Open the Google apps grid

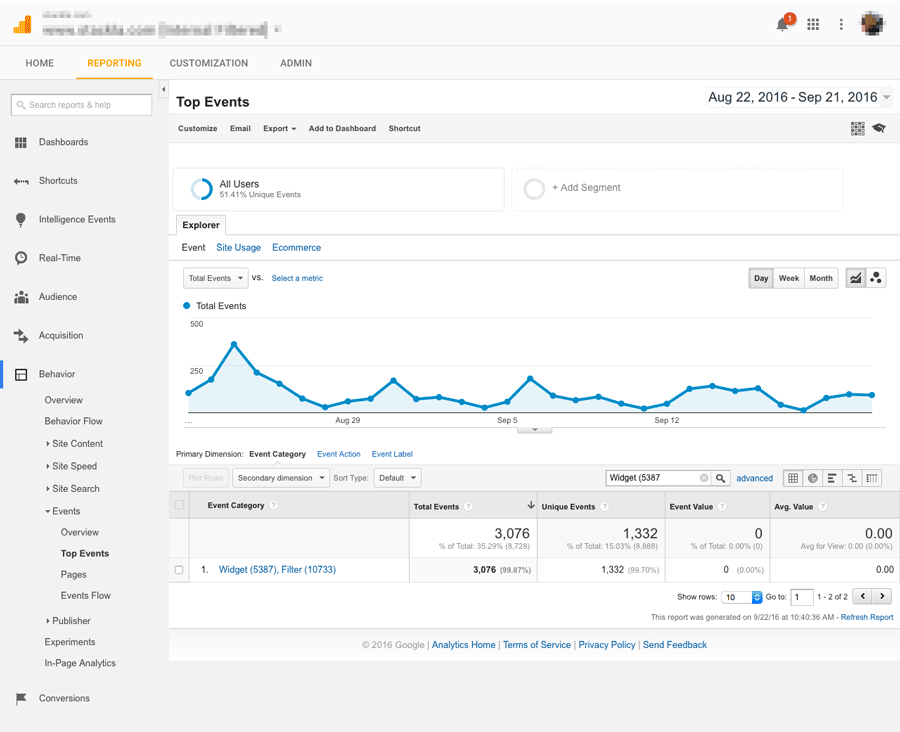(813, 24)
